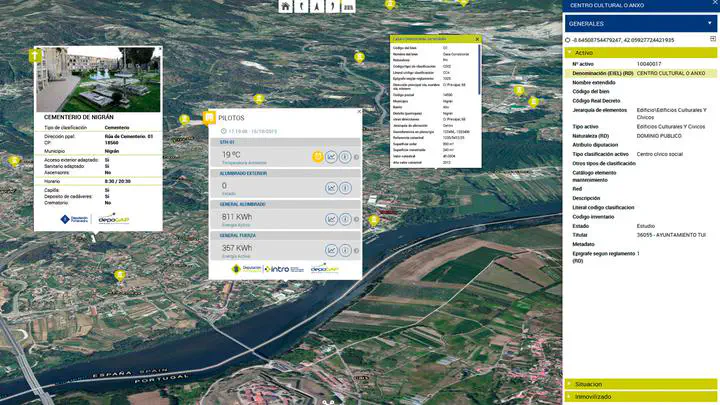Close the Casa Consistorial info popup

(477, 38)
